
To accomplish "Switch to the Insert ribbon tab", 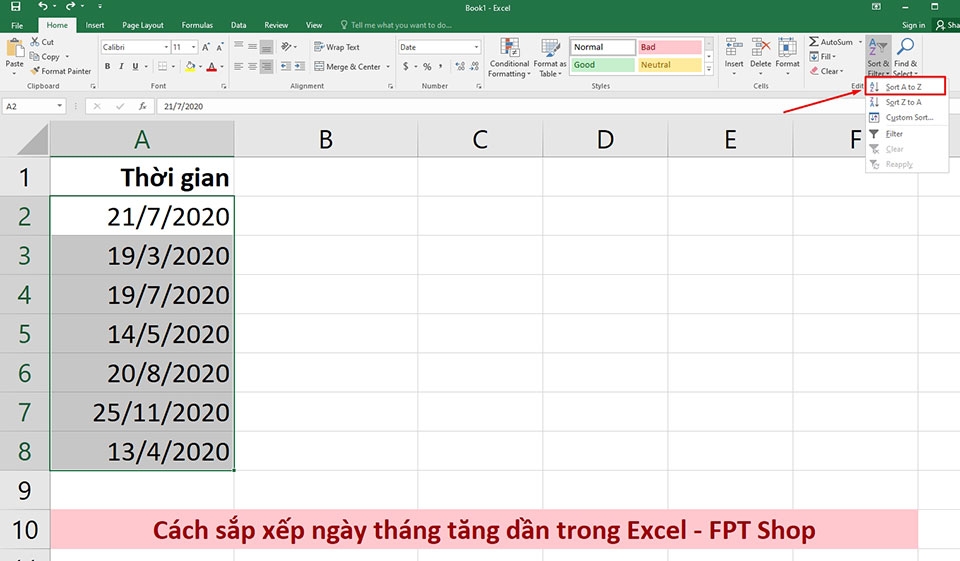I will pyautogui.click(x=94, y=25).
